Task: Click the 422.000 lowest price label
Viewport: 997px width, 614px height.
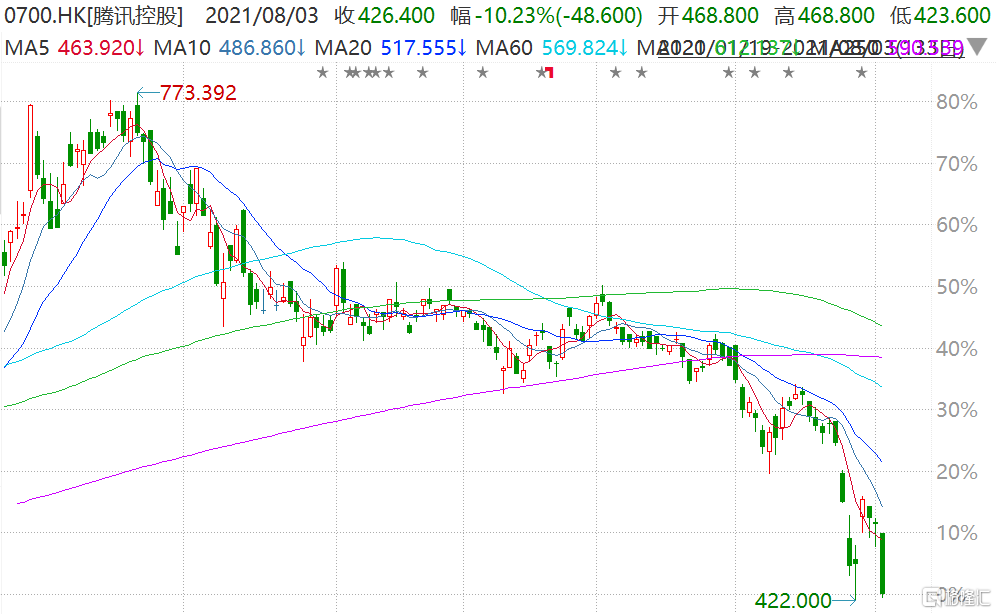Action: click(x=793, y=600)
